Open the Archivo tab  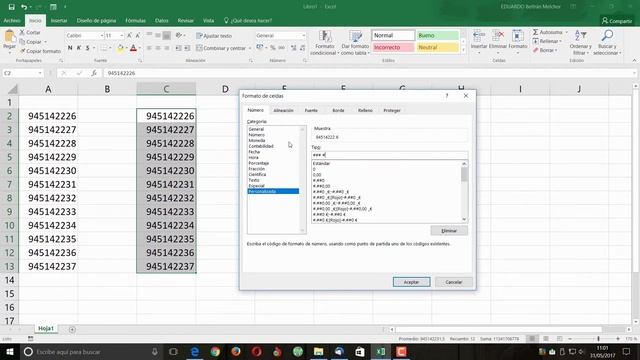coord(12,20)
